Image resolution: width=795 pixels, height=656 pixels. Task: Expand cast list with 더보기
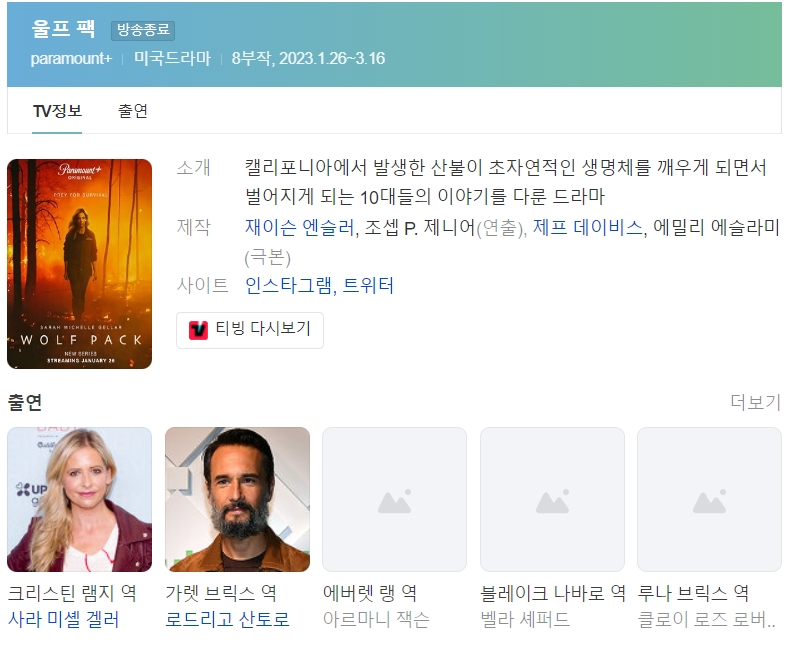point(755,402)
